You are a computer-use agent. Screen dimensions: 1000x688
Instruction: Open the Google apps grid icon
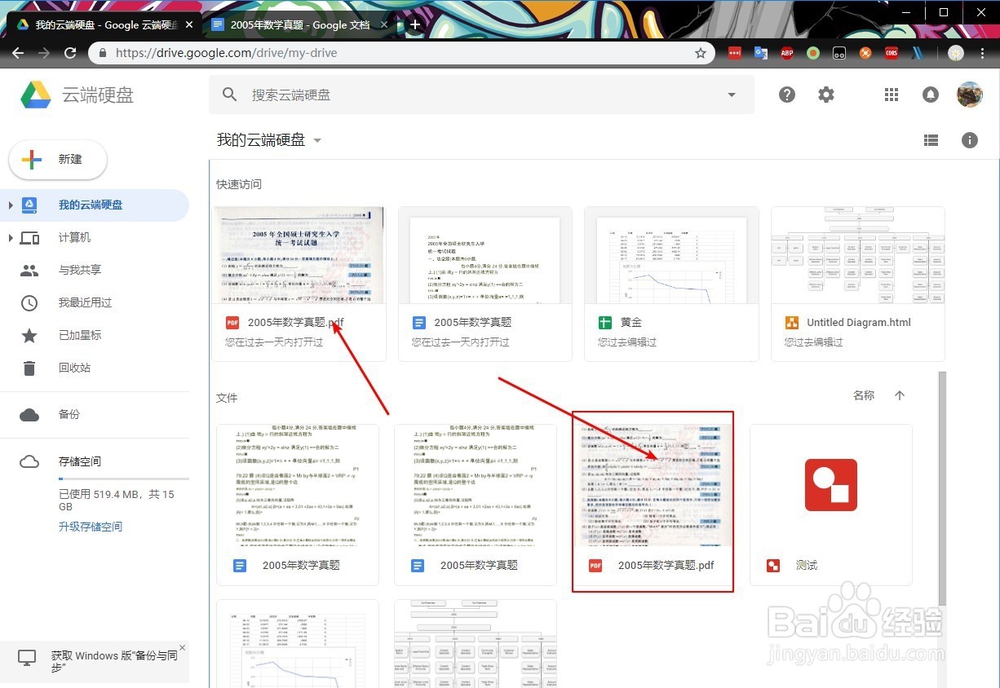coord(891,95)
